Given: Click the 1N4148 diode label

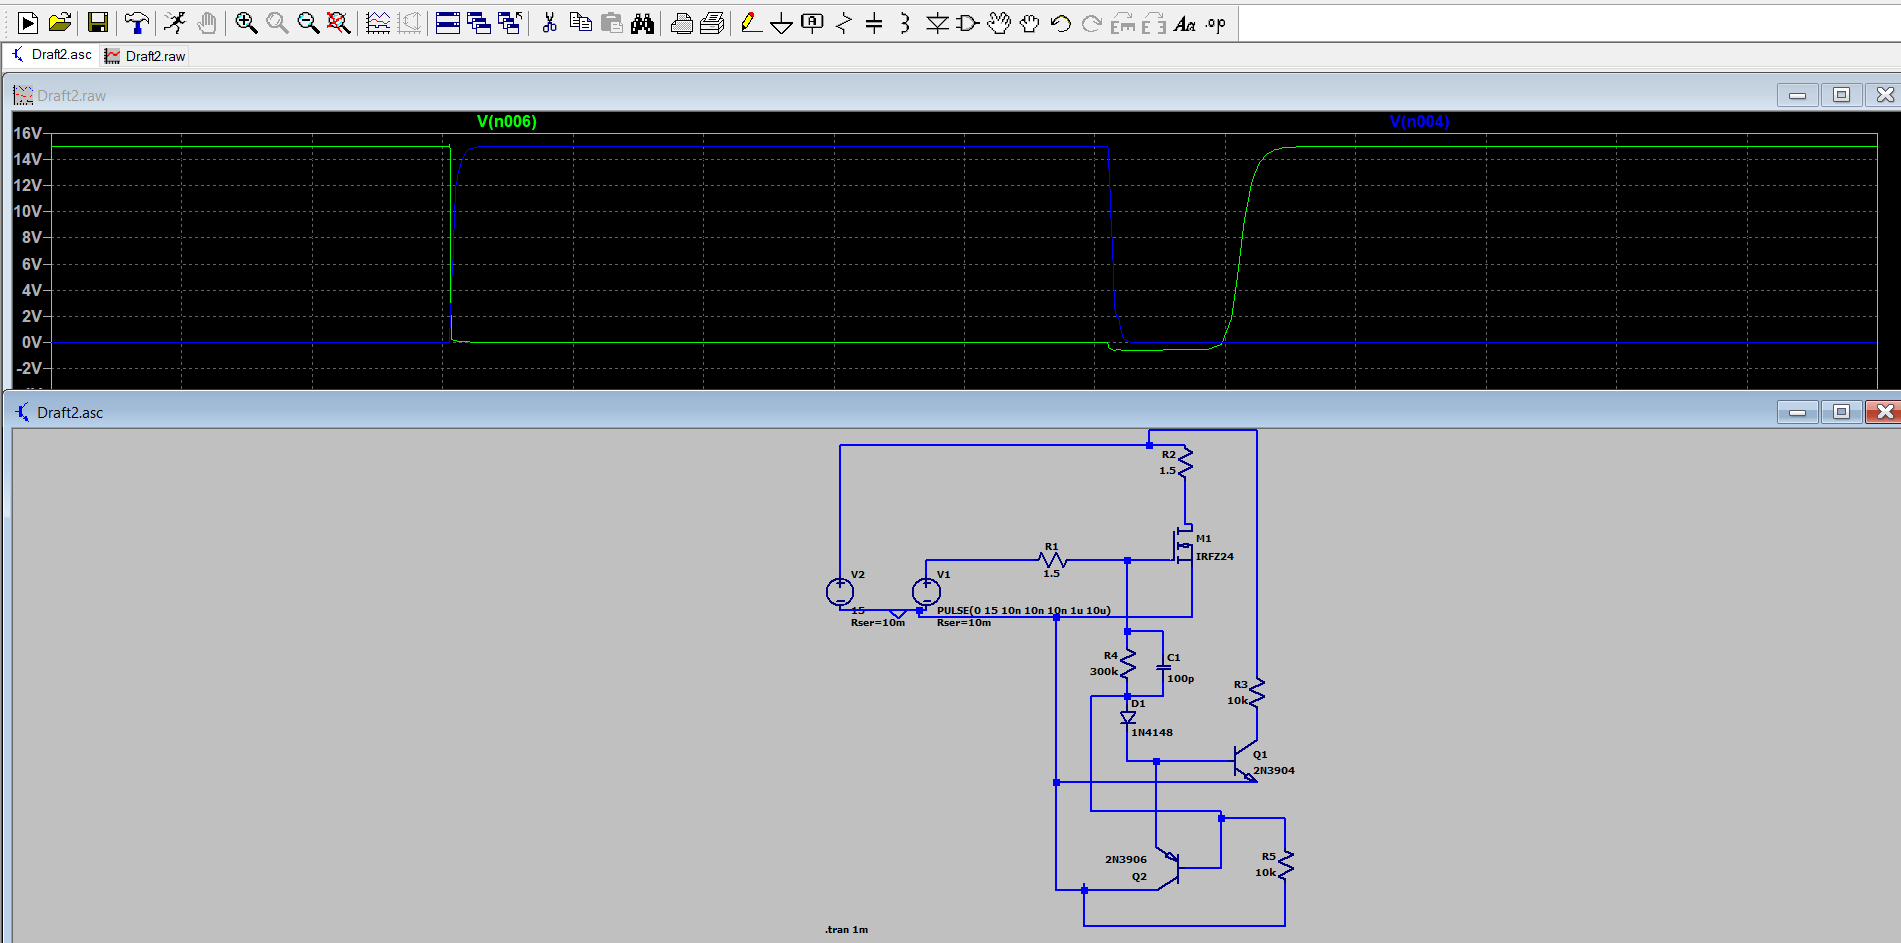Looking at the screenshot, I should [x=1152, y=733].
